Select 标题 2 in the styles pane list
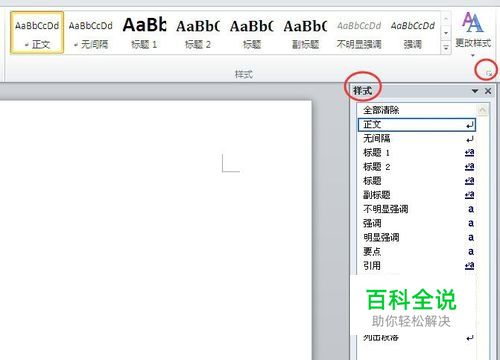This screenshot has width=500, height=360. tap(417, 167)
